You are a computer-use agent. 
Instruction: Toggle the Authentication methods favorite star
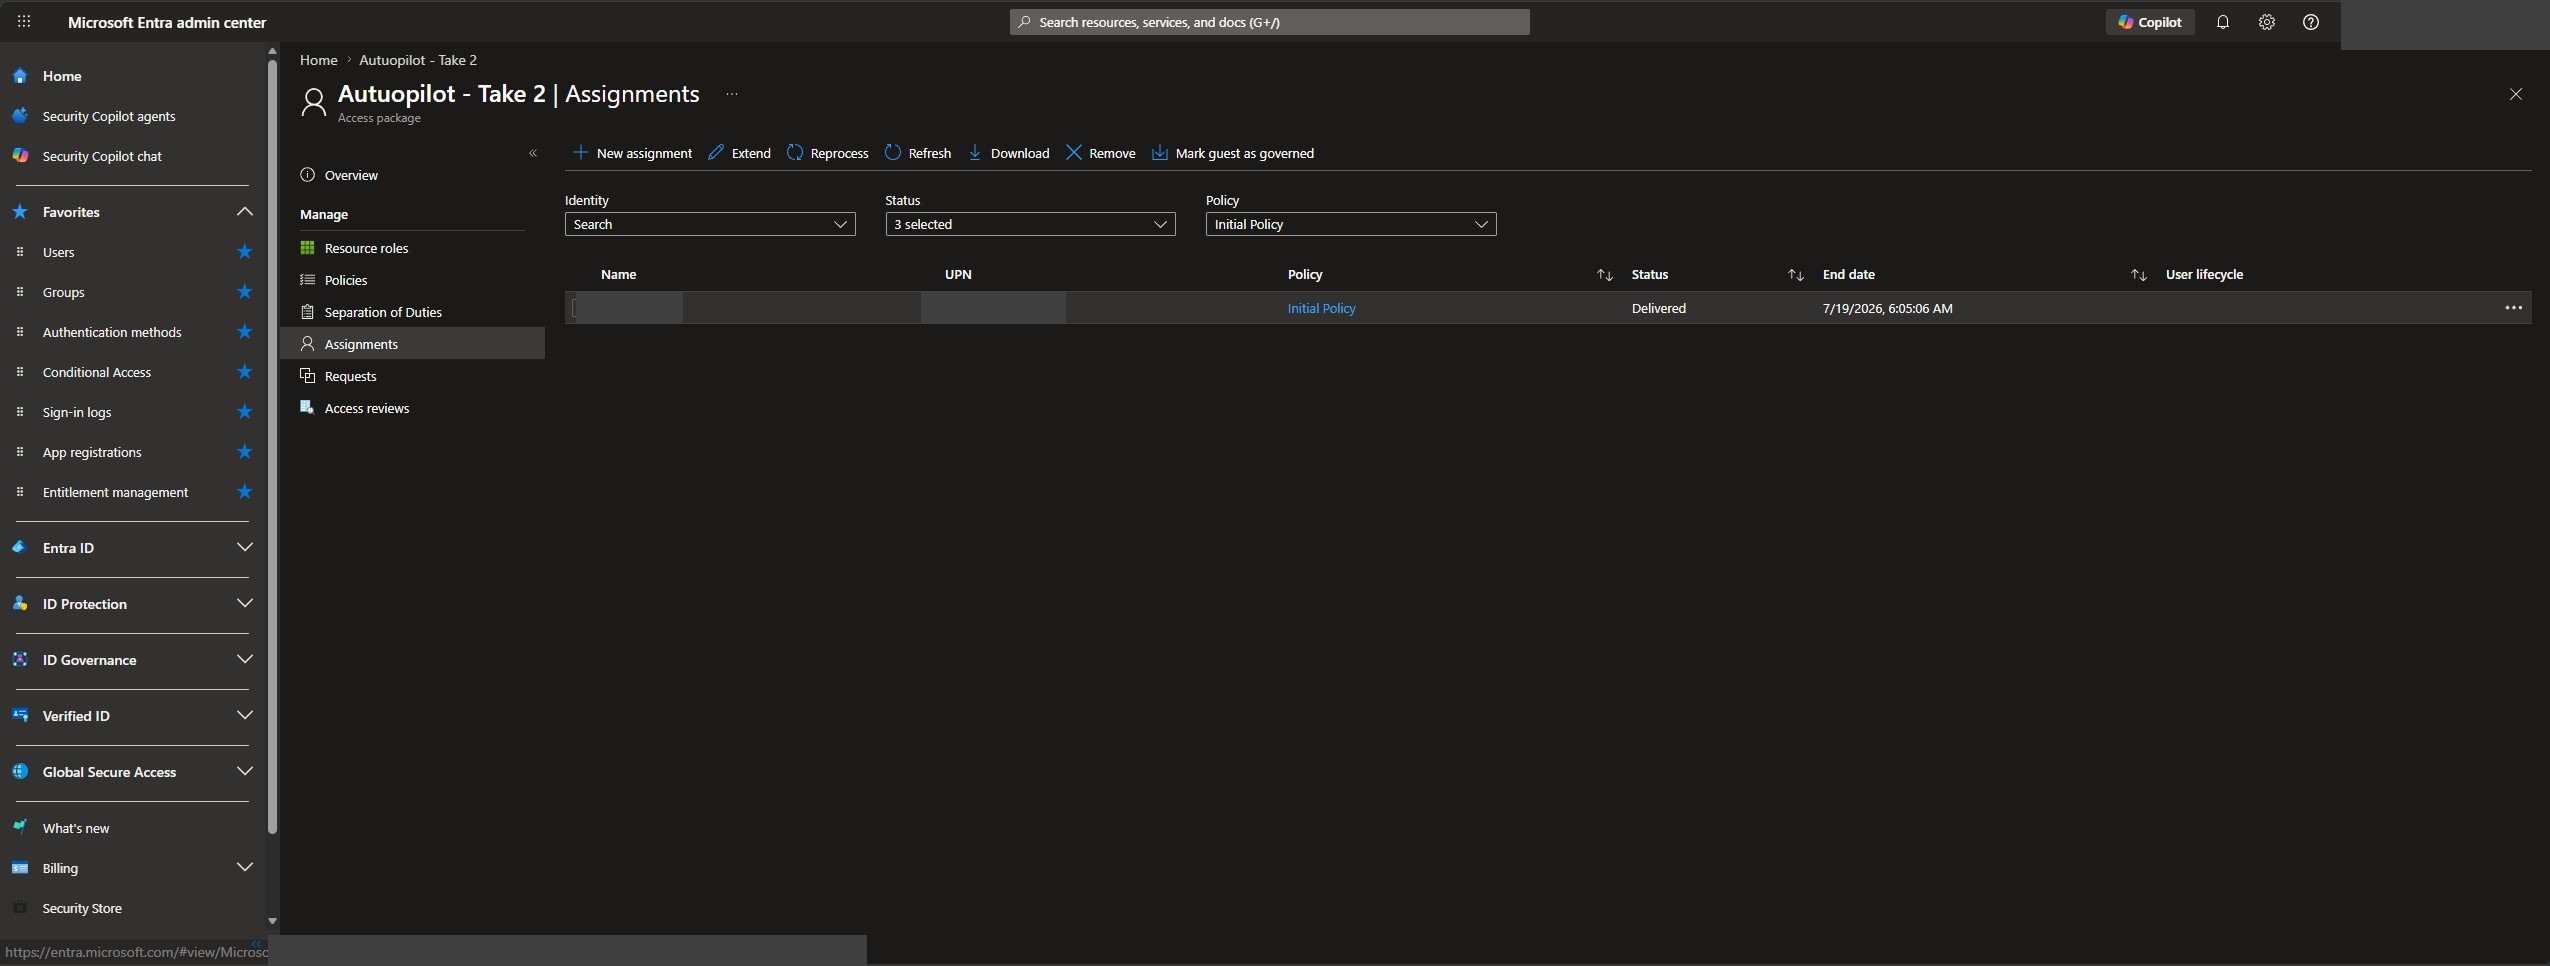click(244, 332)
